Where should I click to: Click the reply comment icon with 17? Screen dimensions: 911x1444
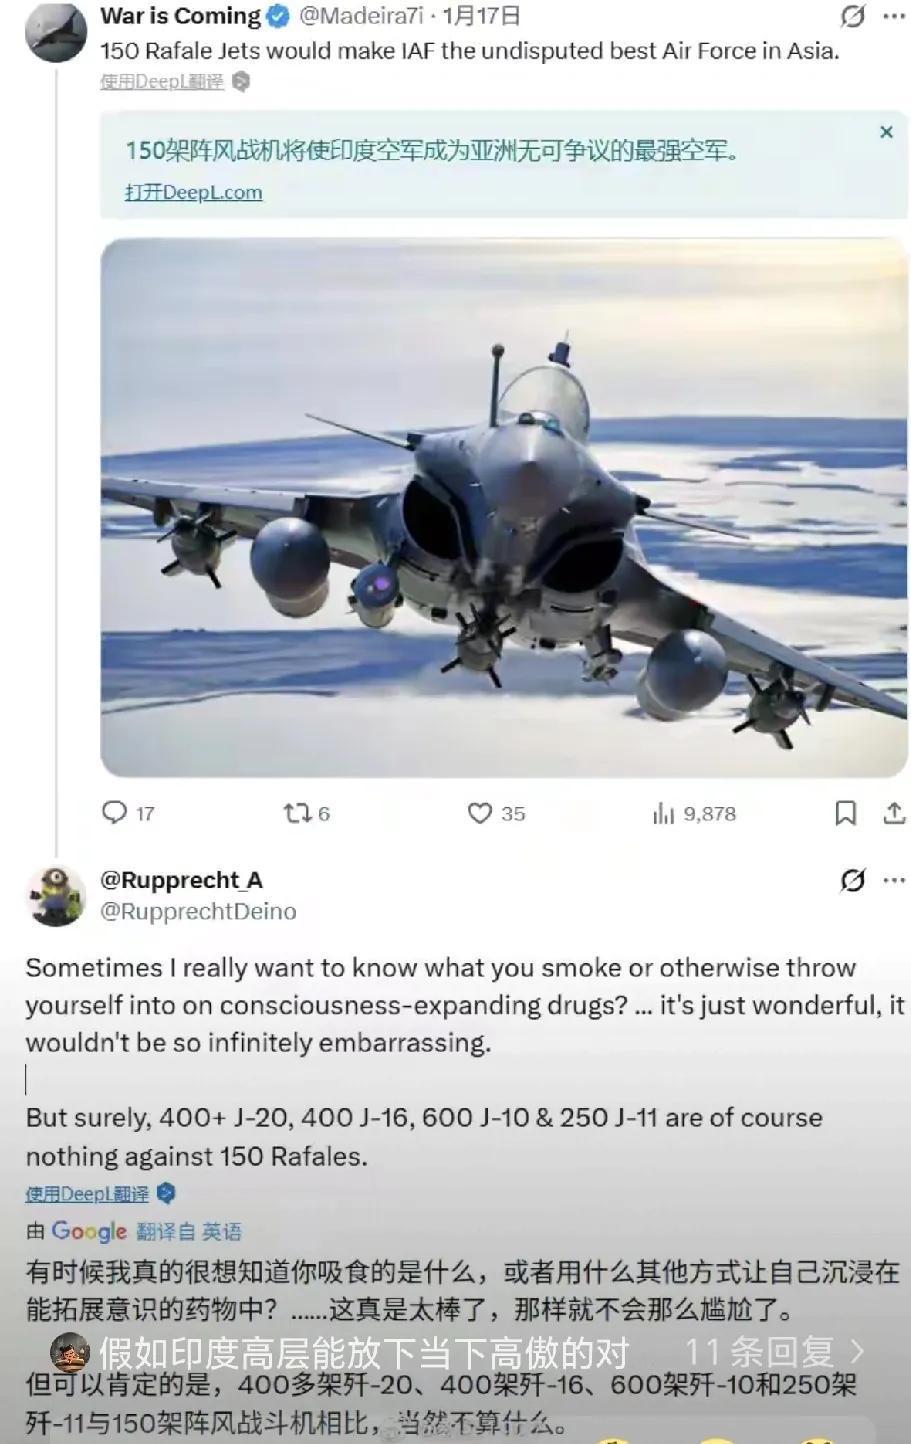coord(116,812)
